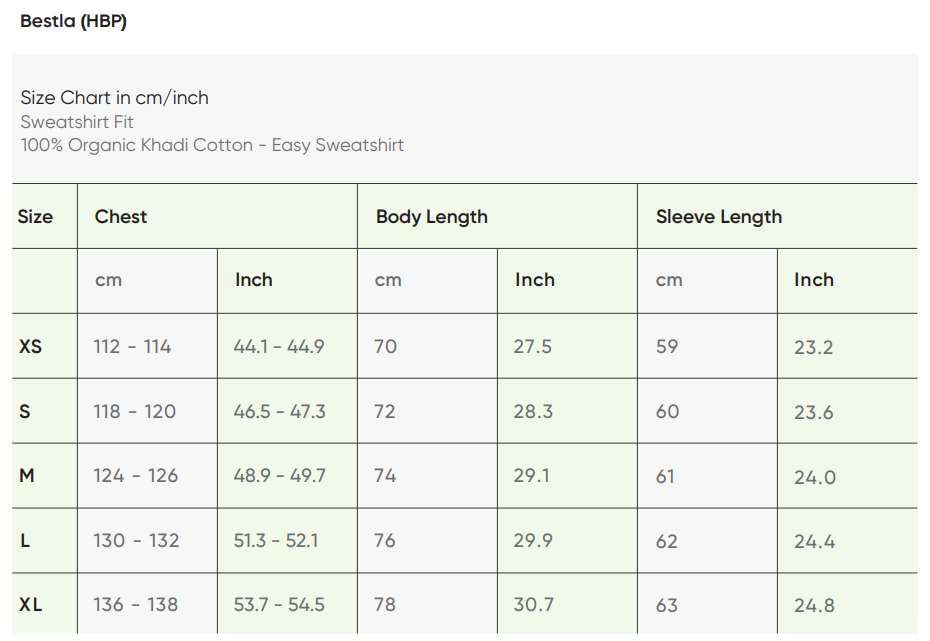This screenshot has width=930, height=641.
Task: Click the 100% Organic Khadi Cotton description
Action: click(212, 145)
